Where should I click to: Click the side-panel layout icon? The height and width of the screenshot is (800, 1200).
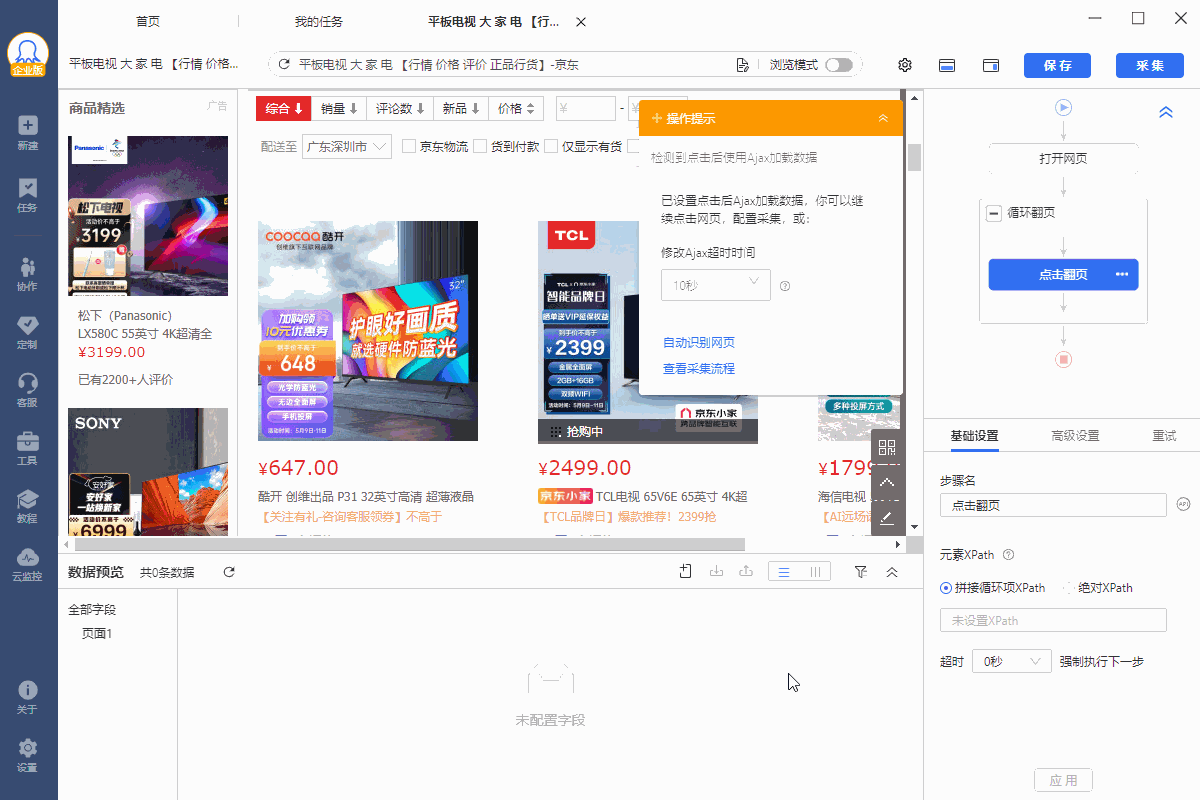(x=991, y=65)
